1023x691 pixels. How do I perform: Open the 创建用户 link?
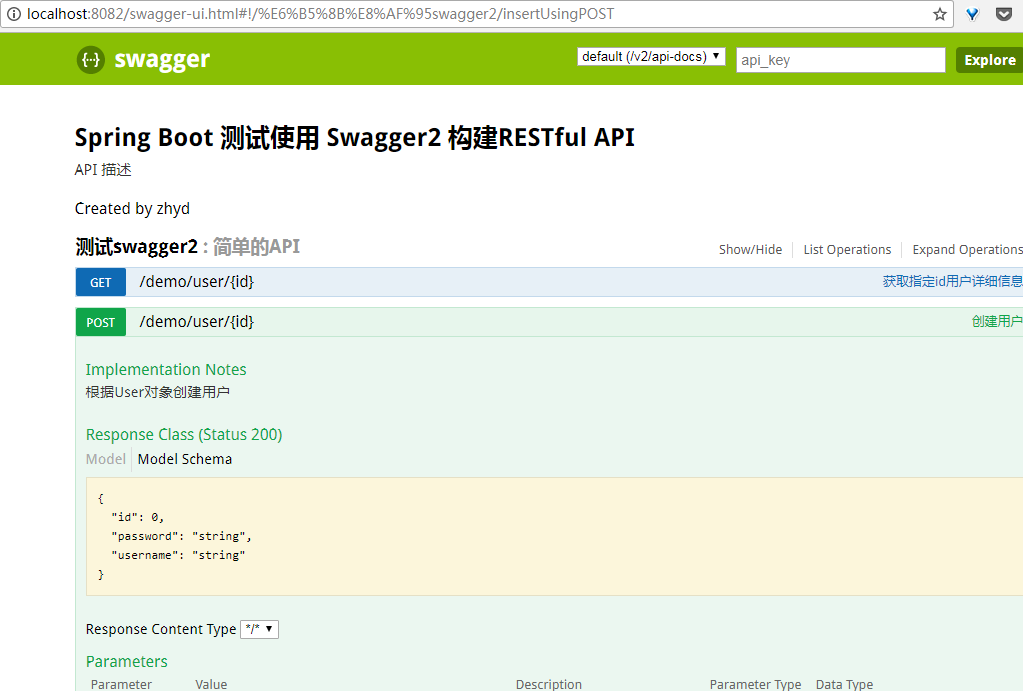point(997,320)
